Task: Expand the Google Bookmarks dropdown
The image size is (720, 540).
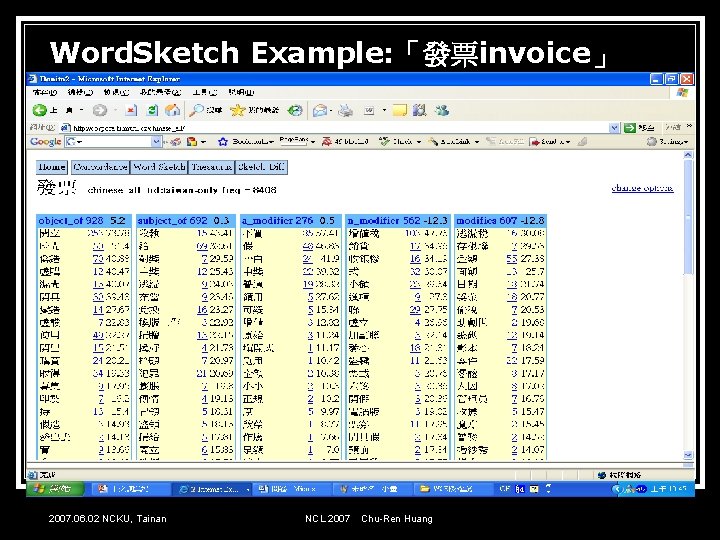Action: tap(271, 141)
